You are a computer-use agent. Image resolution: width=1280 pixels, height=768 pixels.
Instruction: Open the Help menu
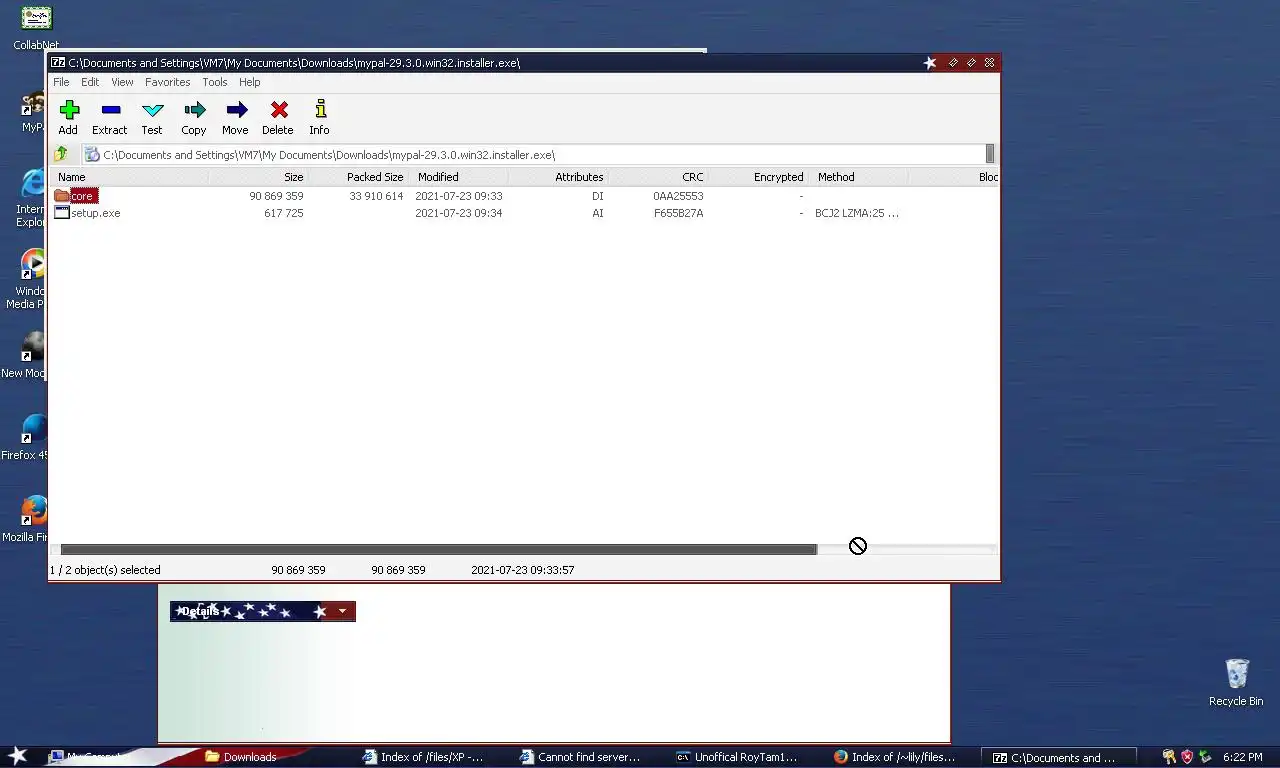250,82
